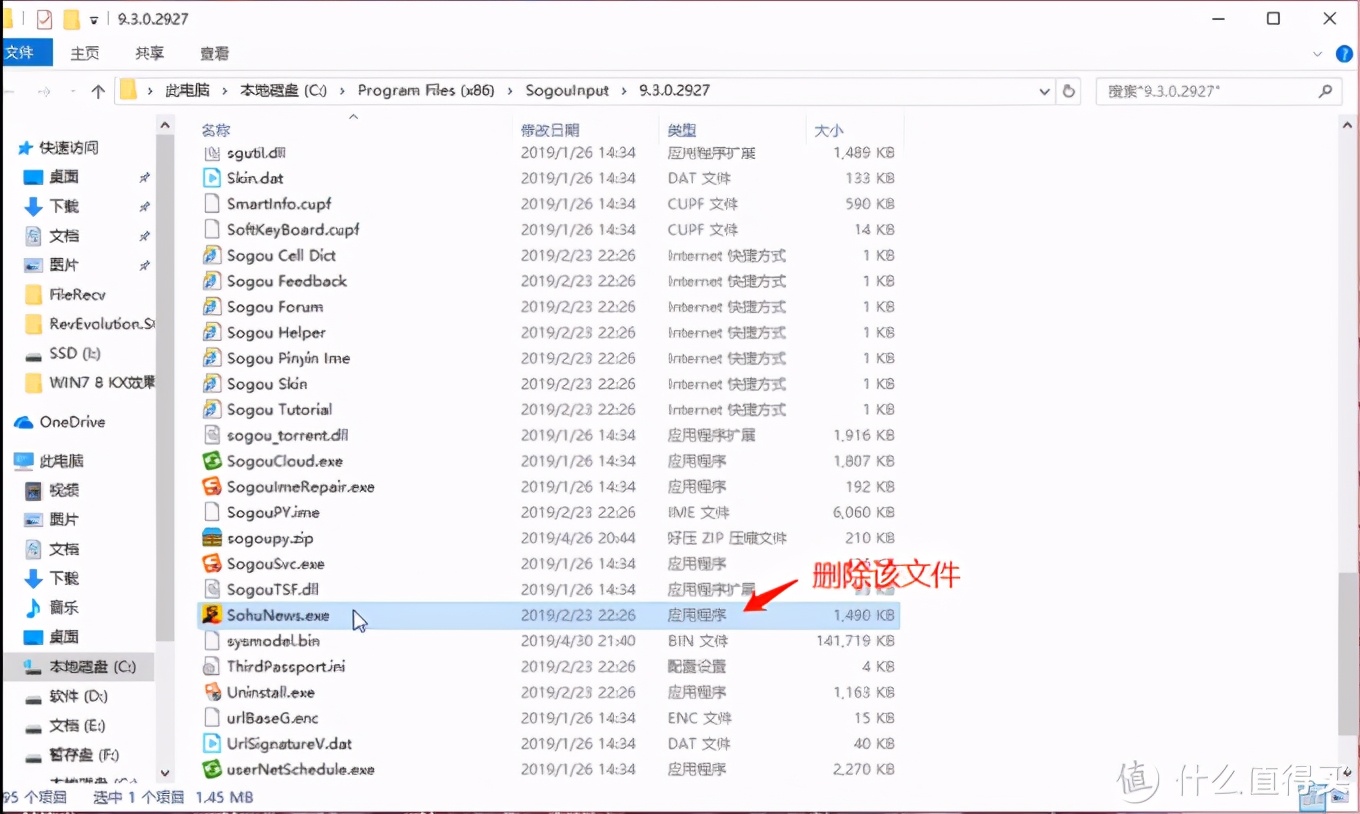Sort files by the 修改日期 column header
Screen dimensions: 1360x814
tap(550, 130)
